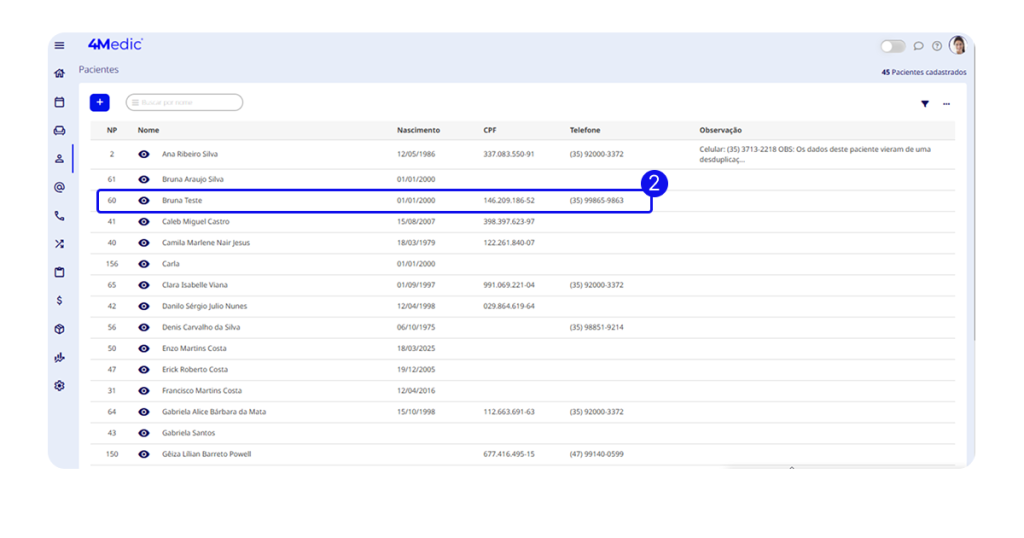Image resolution: width=1024 pixels, height=538 pixels.
Task: Click the small chevron at table bottom
Action: 791,466
